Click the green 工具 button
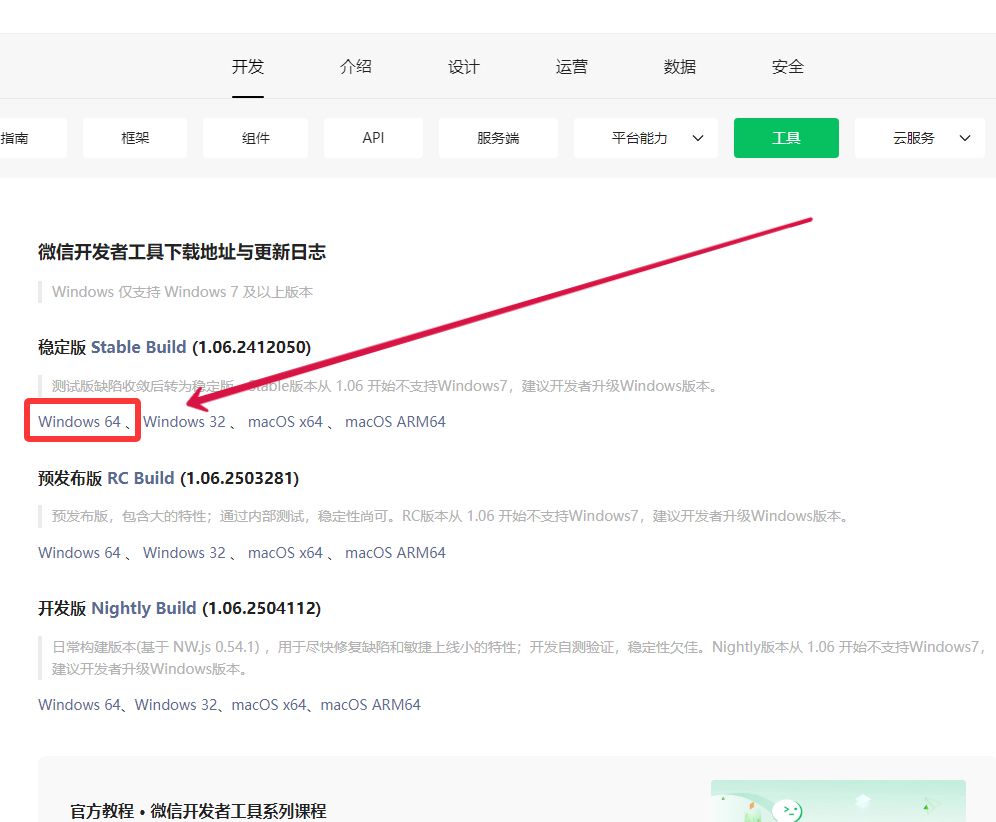Viewport: 996px width, 822px height. tap(786, 137)
